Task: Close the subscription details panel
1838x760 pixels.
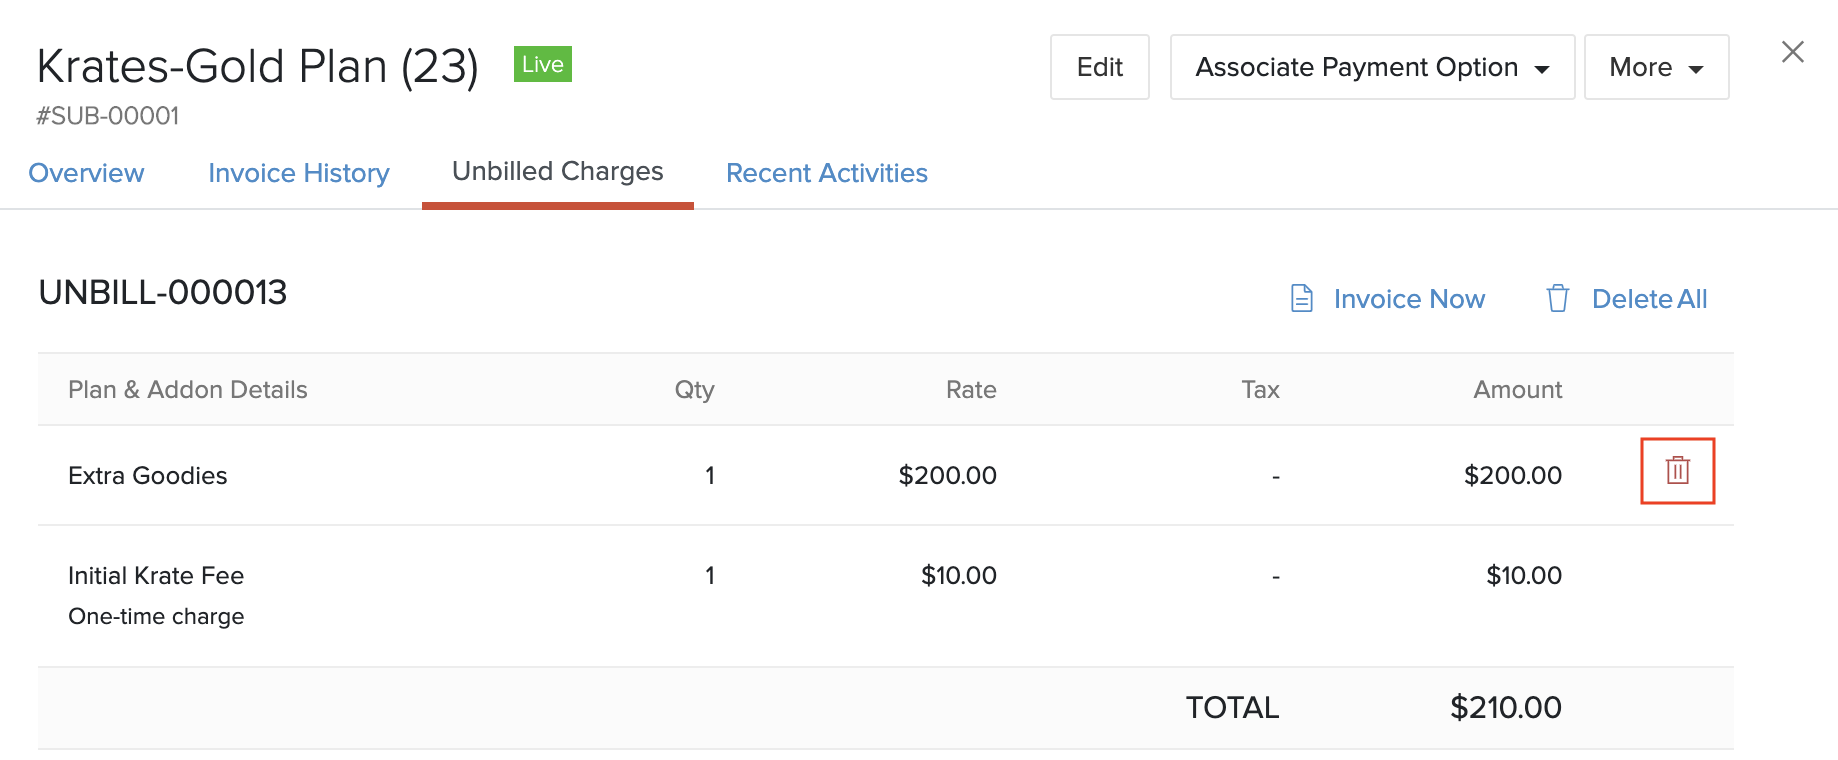Action: [1792, 52]
